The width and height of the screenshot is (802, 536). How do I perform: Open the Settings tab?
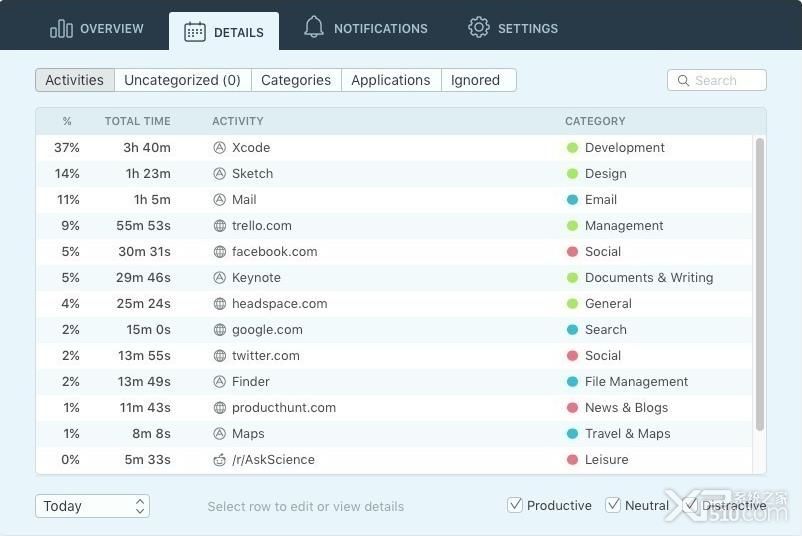click(x=513, y=28)
